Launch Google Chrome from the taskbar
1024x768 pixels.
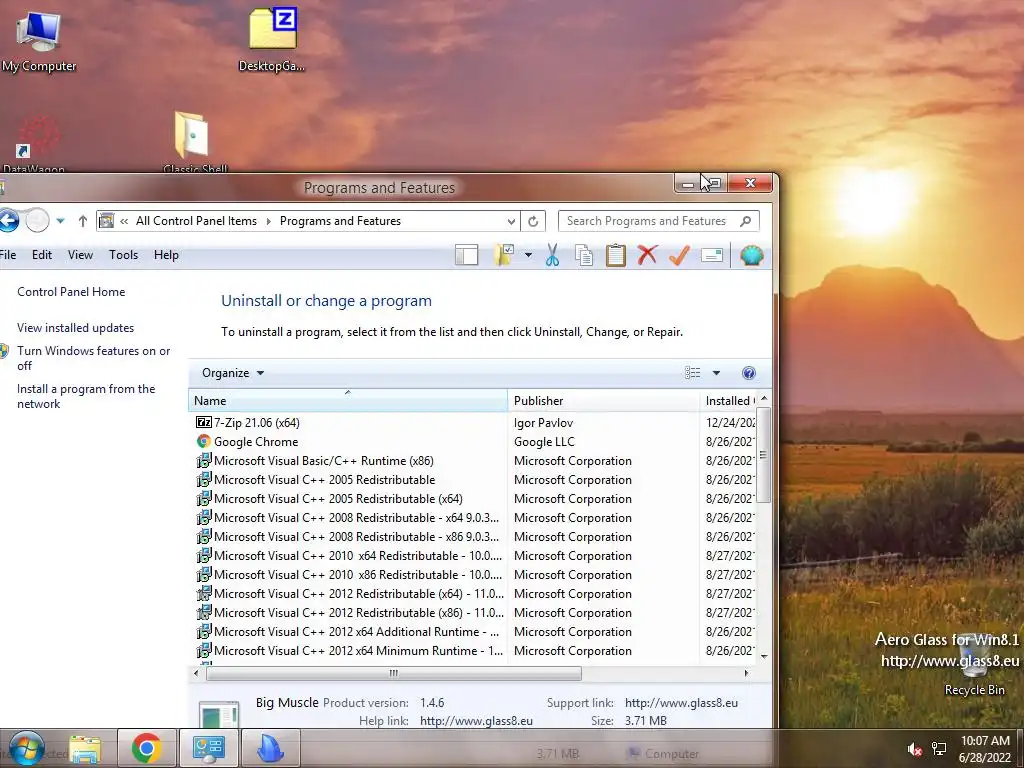point(147,748)
